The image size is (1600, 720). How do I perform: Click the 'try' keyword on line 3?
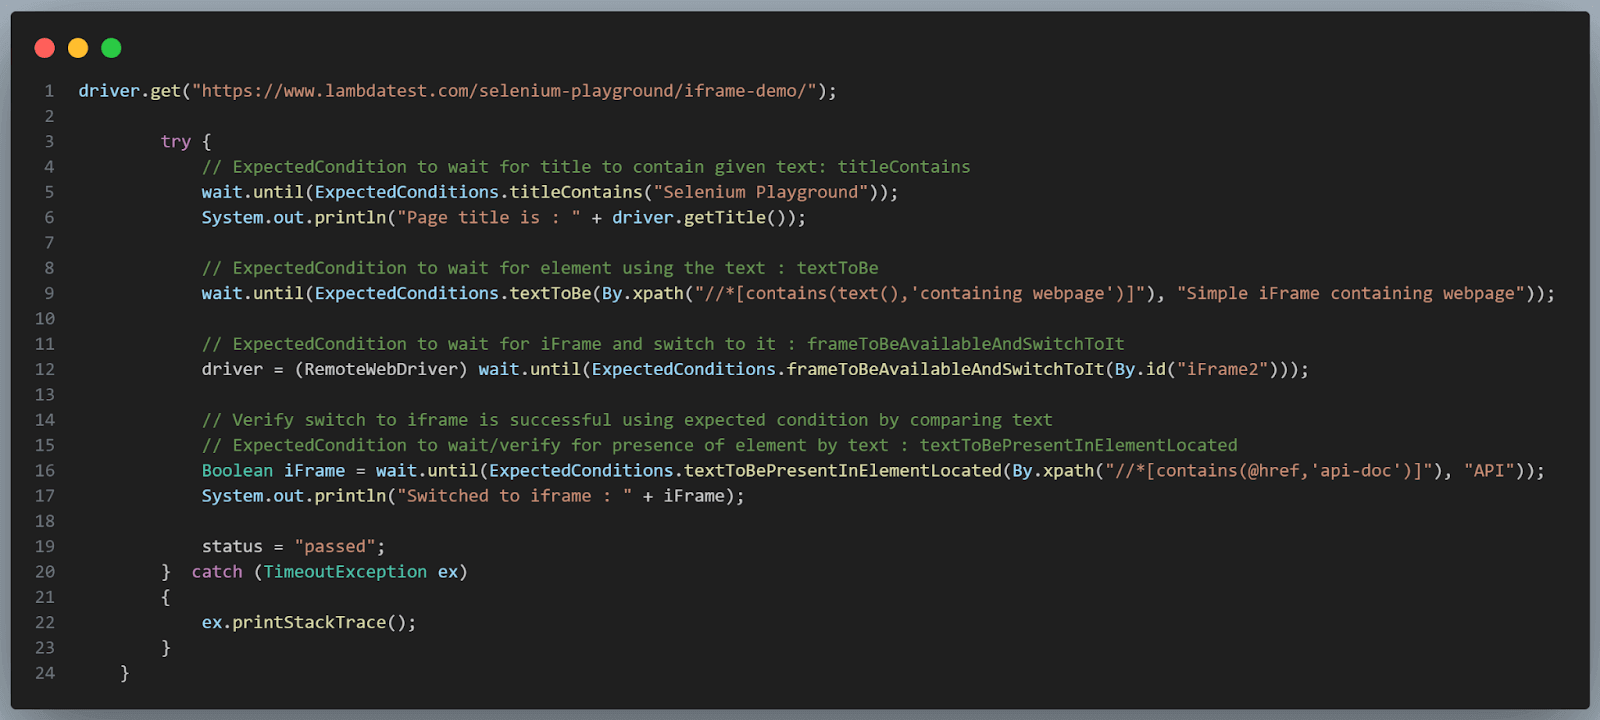tap(176, 142)
